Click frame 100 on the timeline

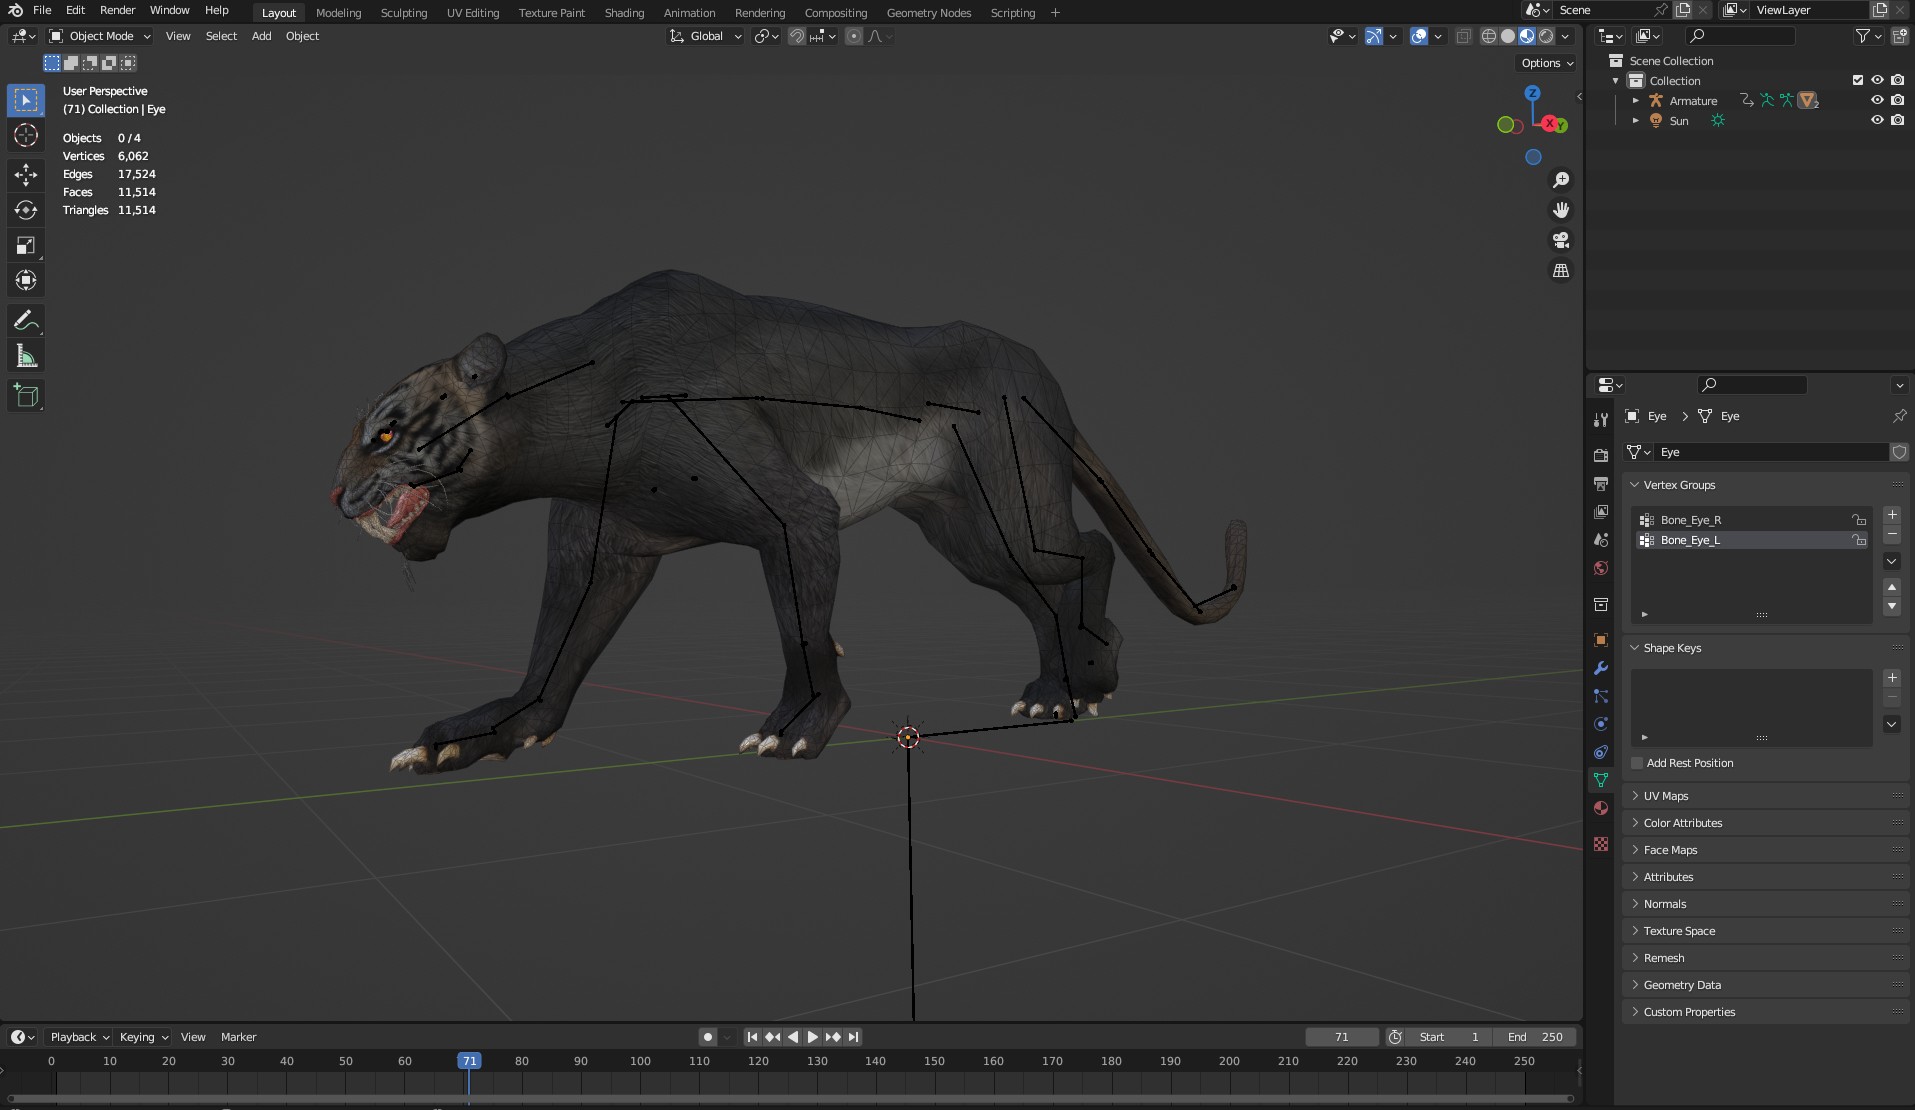tap(640, 1061)
